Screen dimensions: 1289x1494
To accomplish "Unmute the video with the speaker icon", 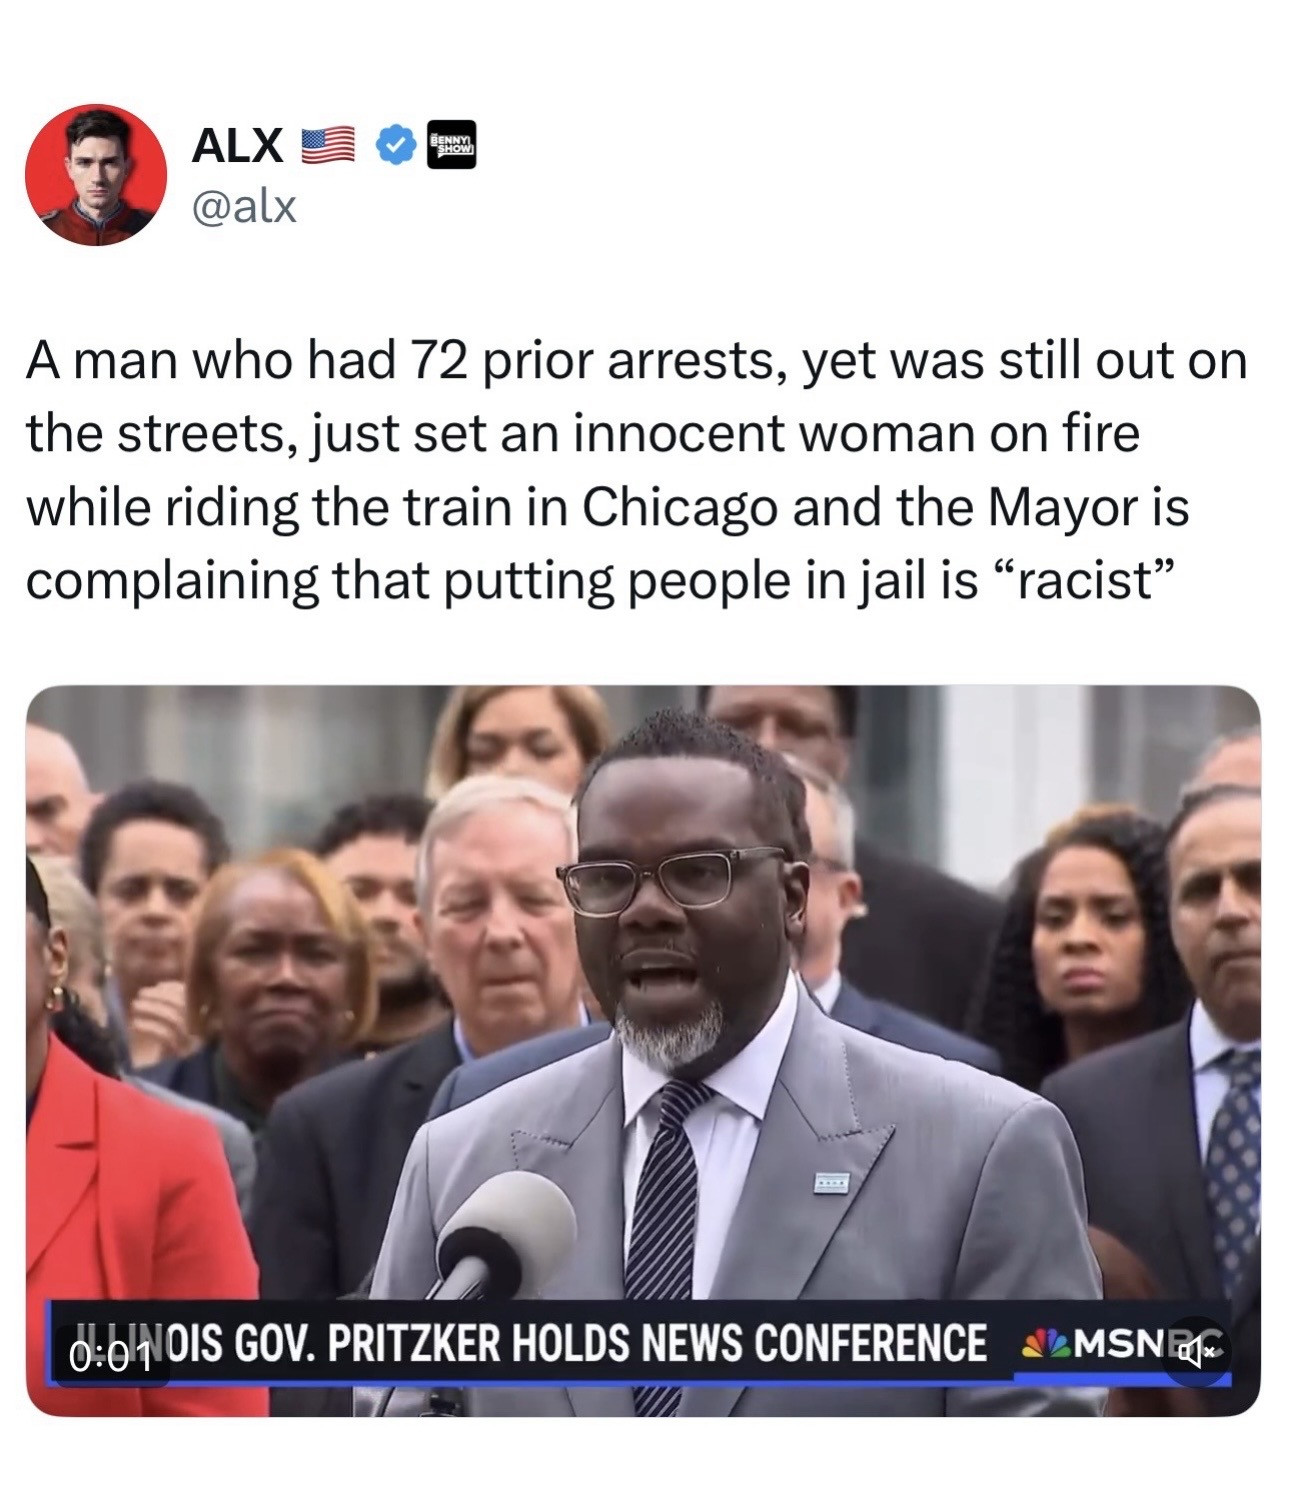I will click(x=1196, y=1353).
